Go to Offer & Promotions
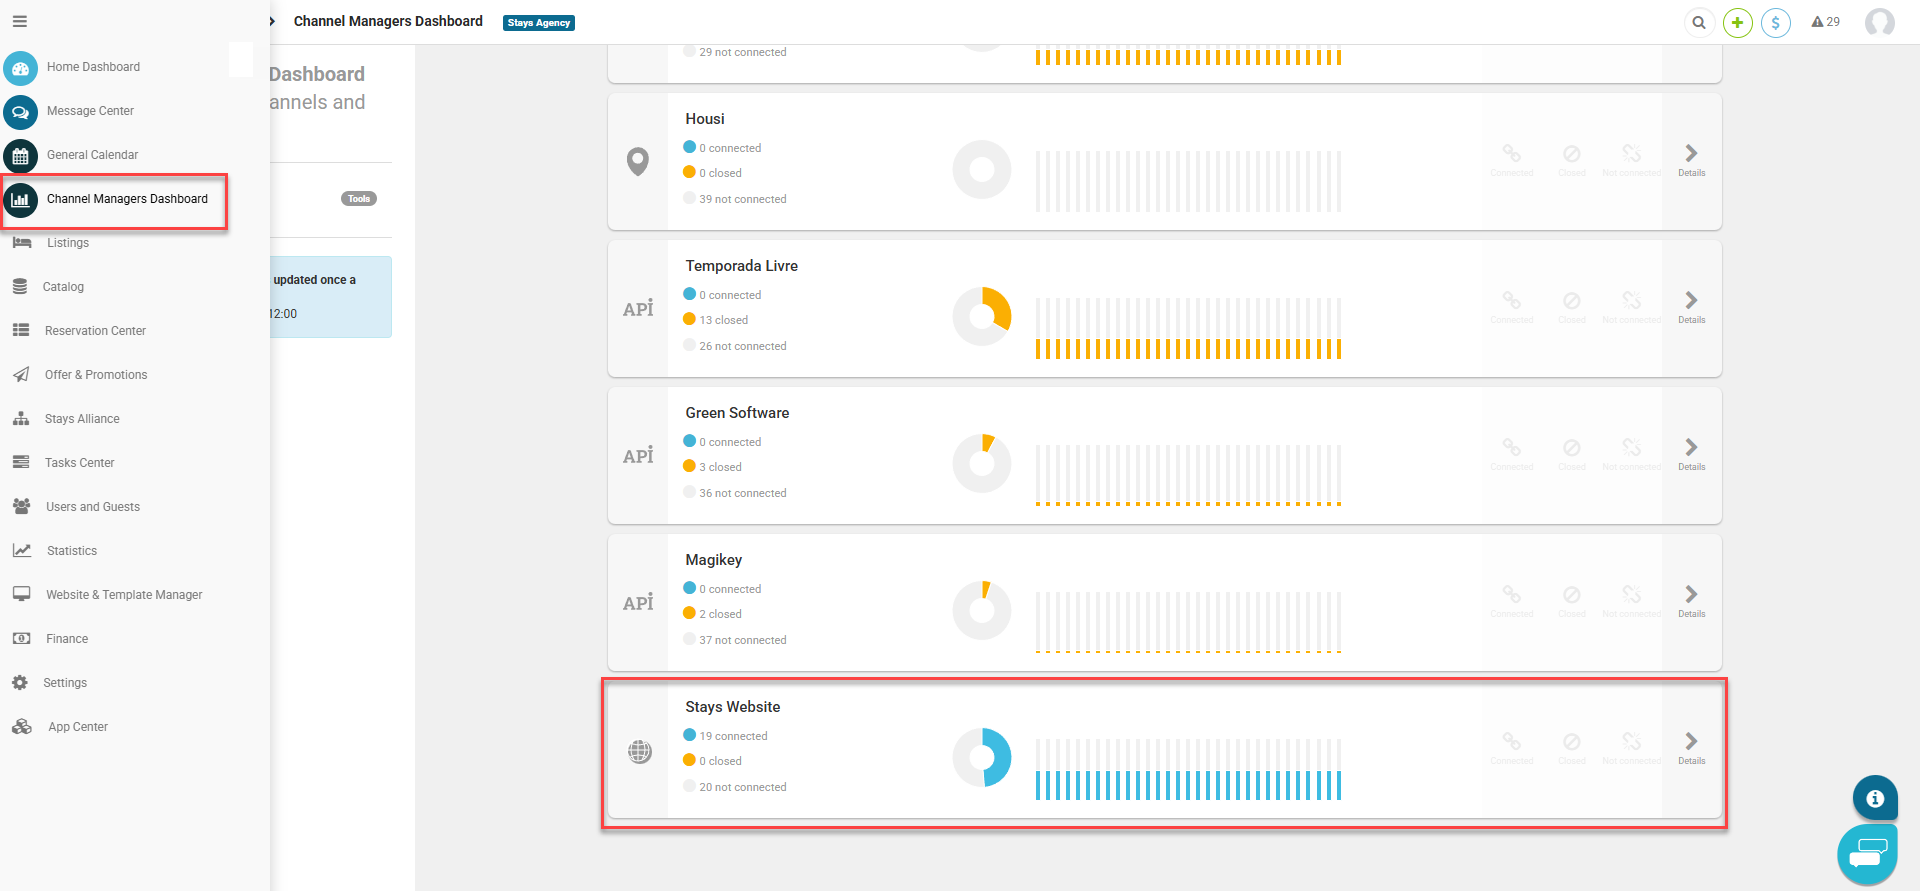The height and width of the screenshot is (891, 1920). pos(96,375)
